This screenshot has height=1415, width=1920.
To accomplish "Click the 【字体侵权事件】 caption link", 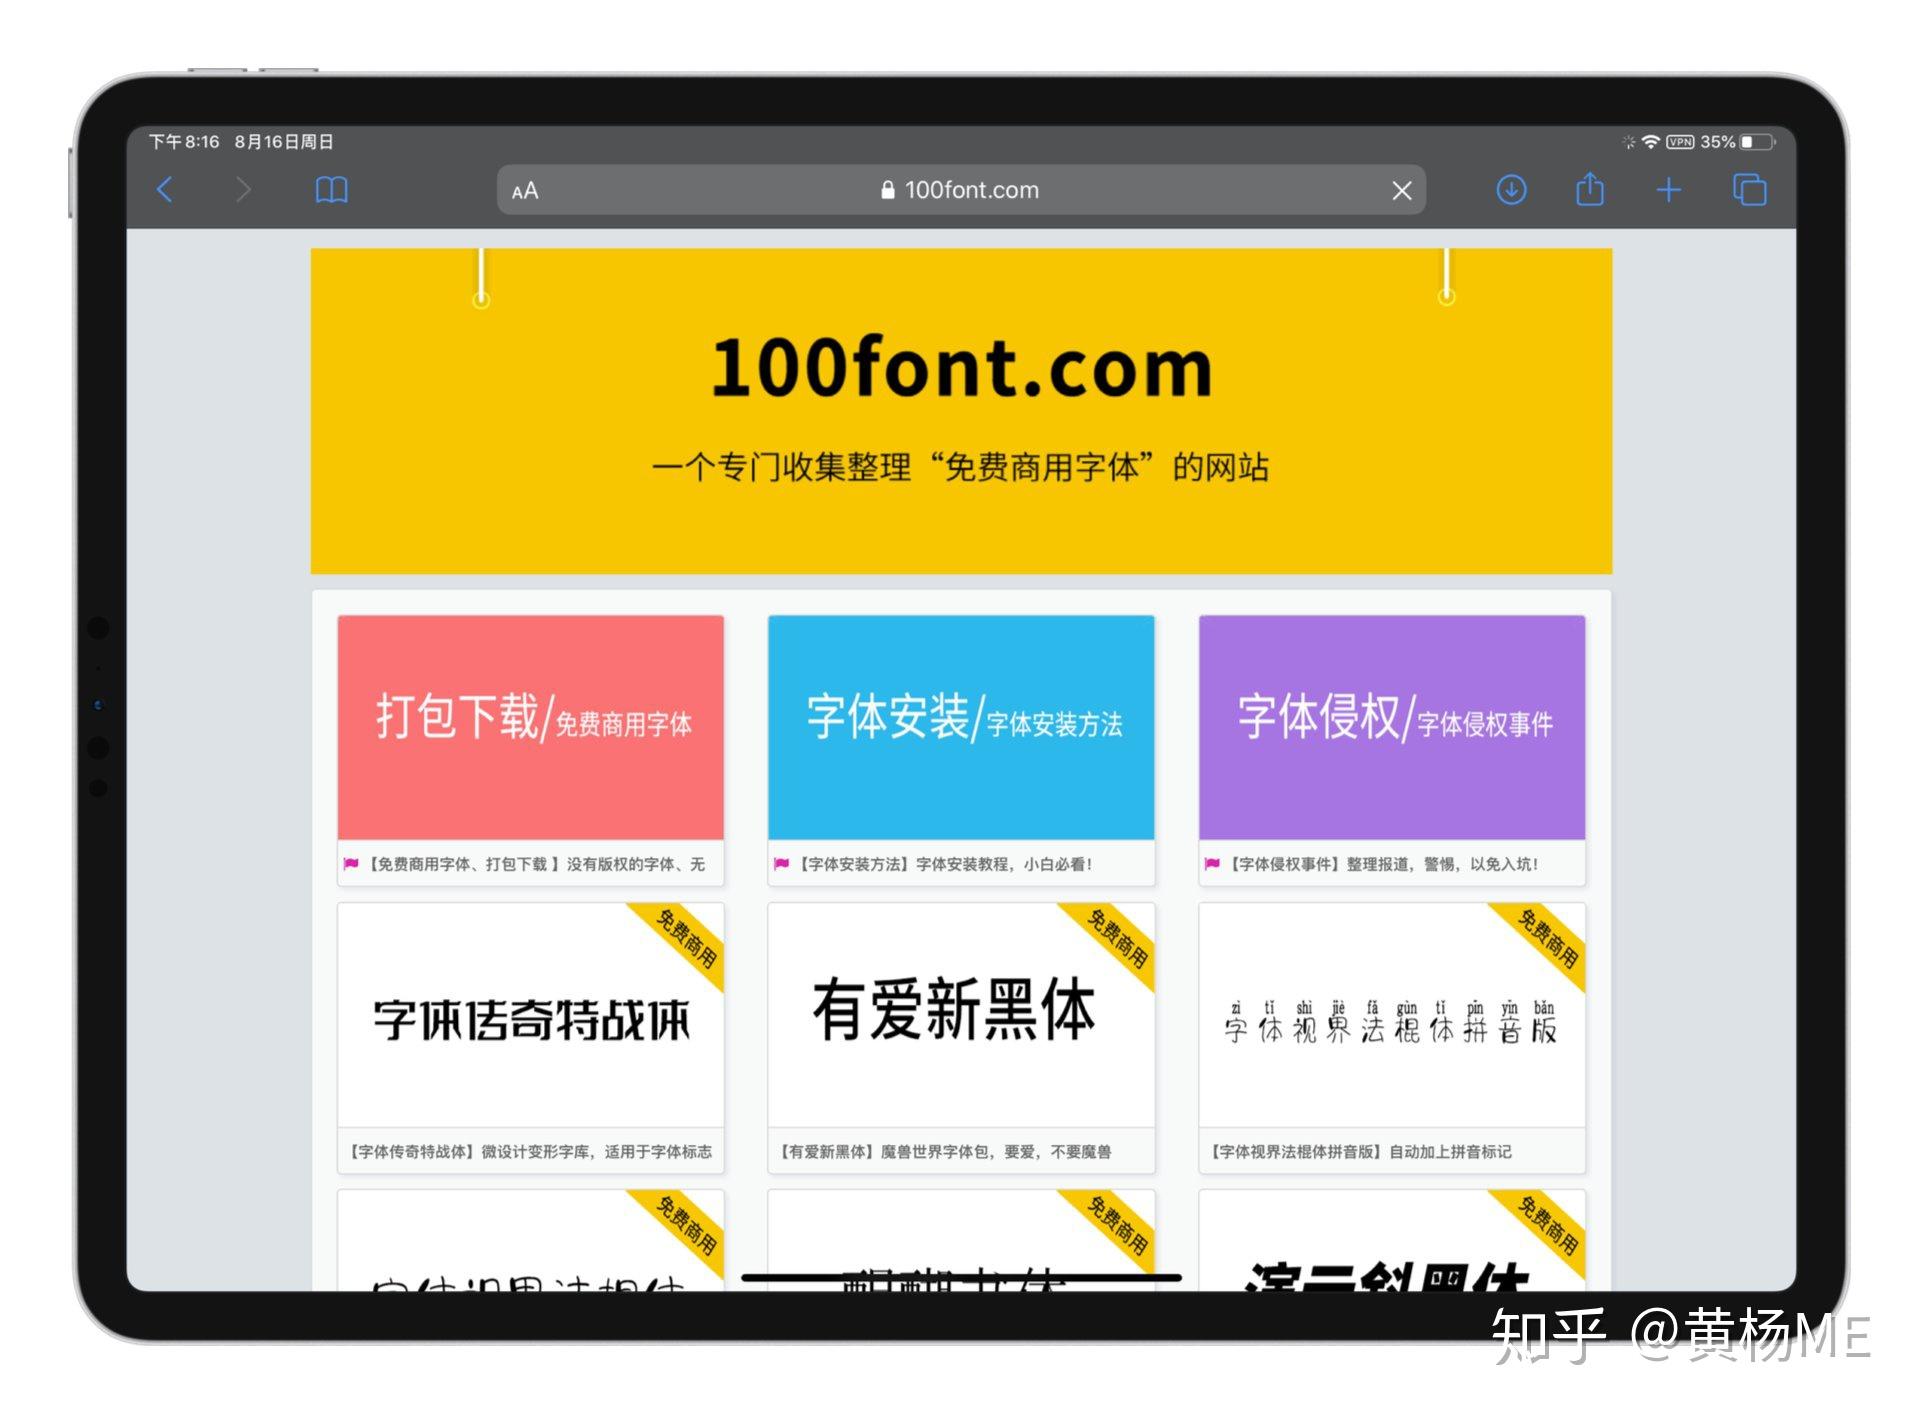I will pos(1383,864).
